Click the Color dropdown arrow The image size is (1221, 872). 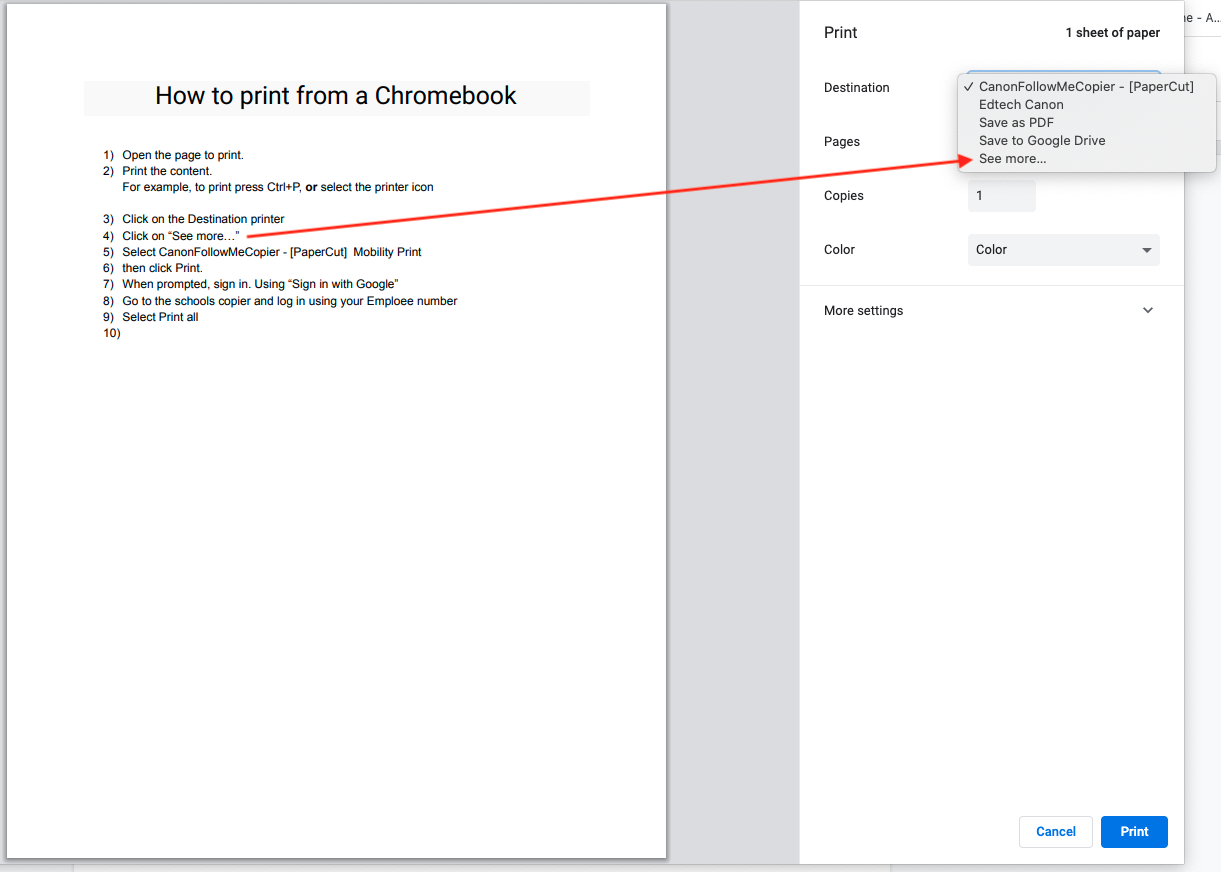point(1147,250)
